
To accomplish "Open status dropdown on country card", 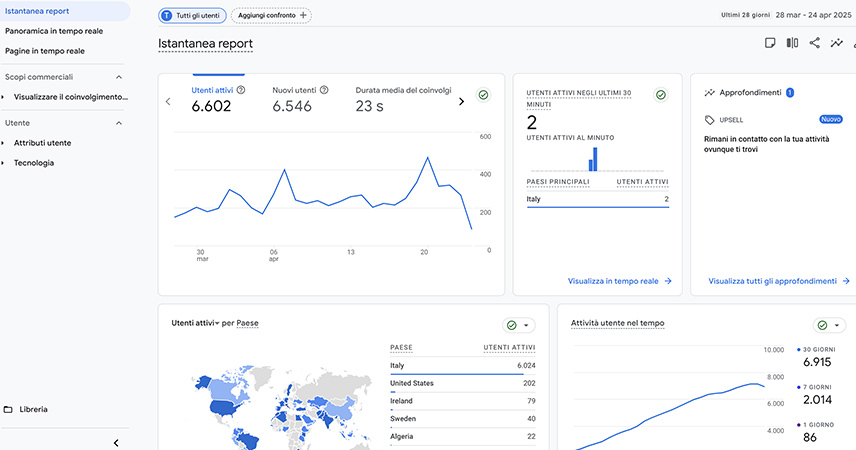I will (x=519, y=325).
